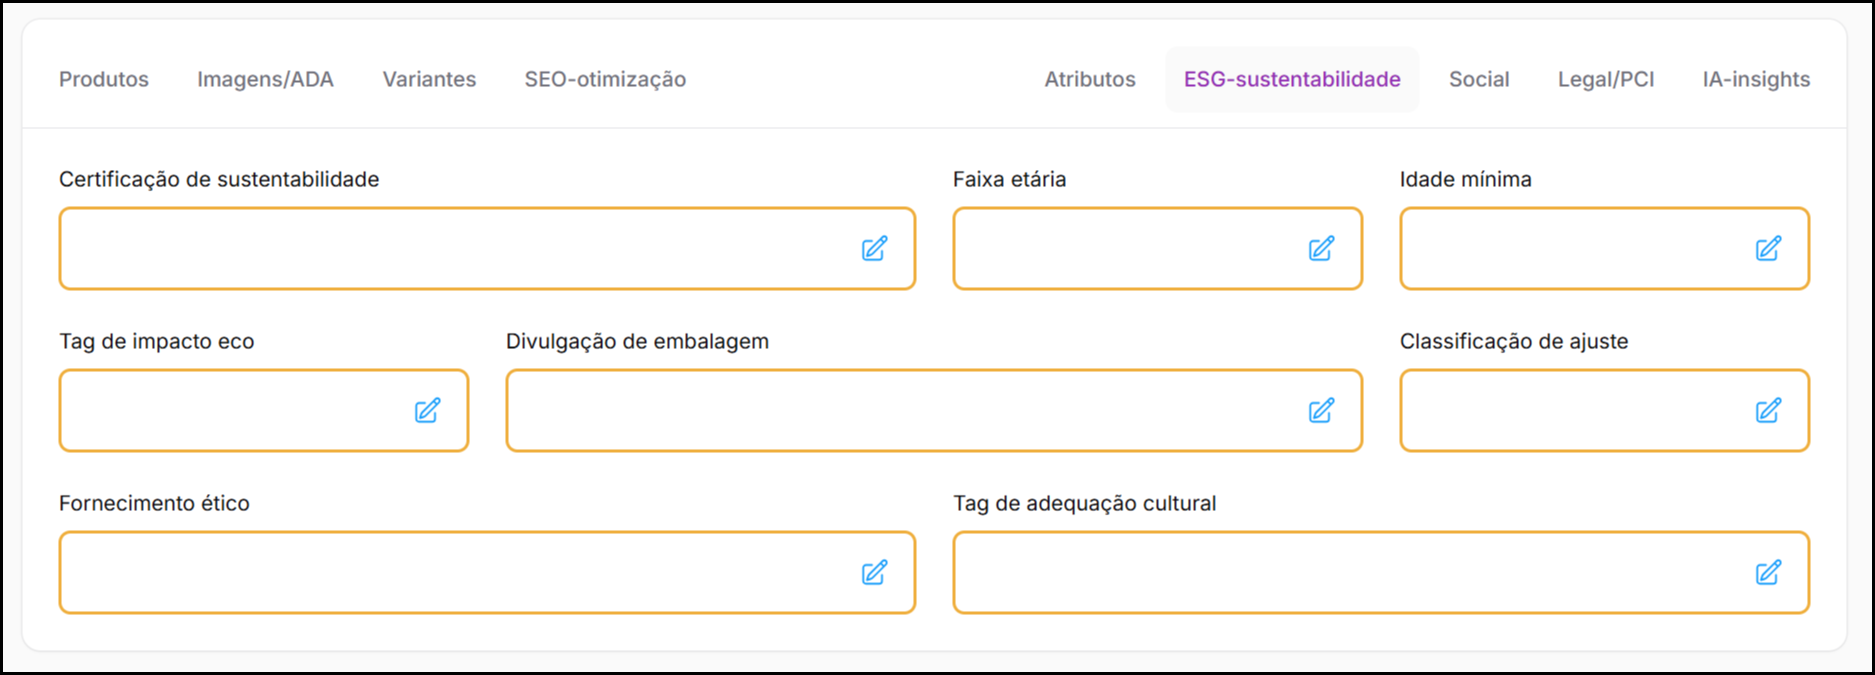Click edit icon in Divulgação de embalagem field
1875x675 pixels.
(x=1321, y=411)
